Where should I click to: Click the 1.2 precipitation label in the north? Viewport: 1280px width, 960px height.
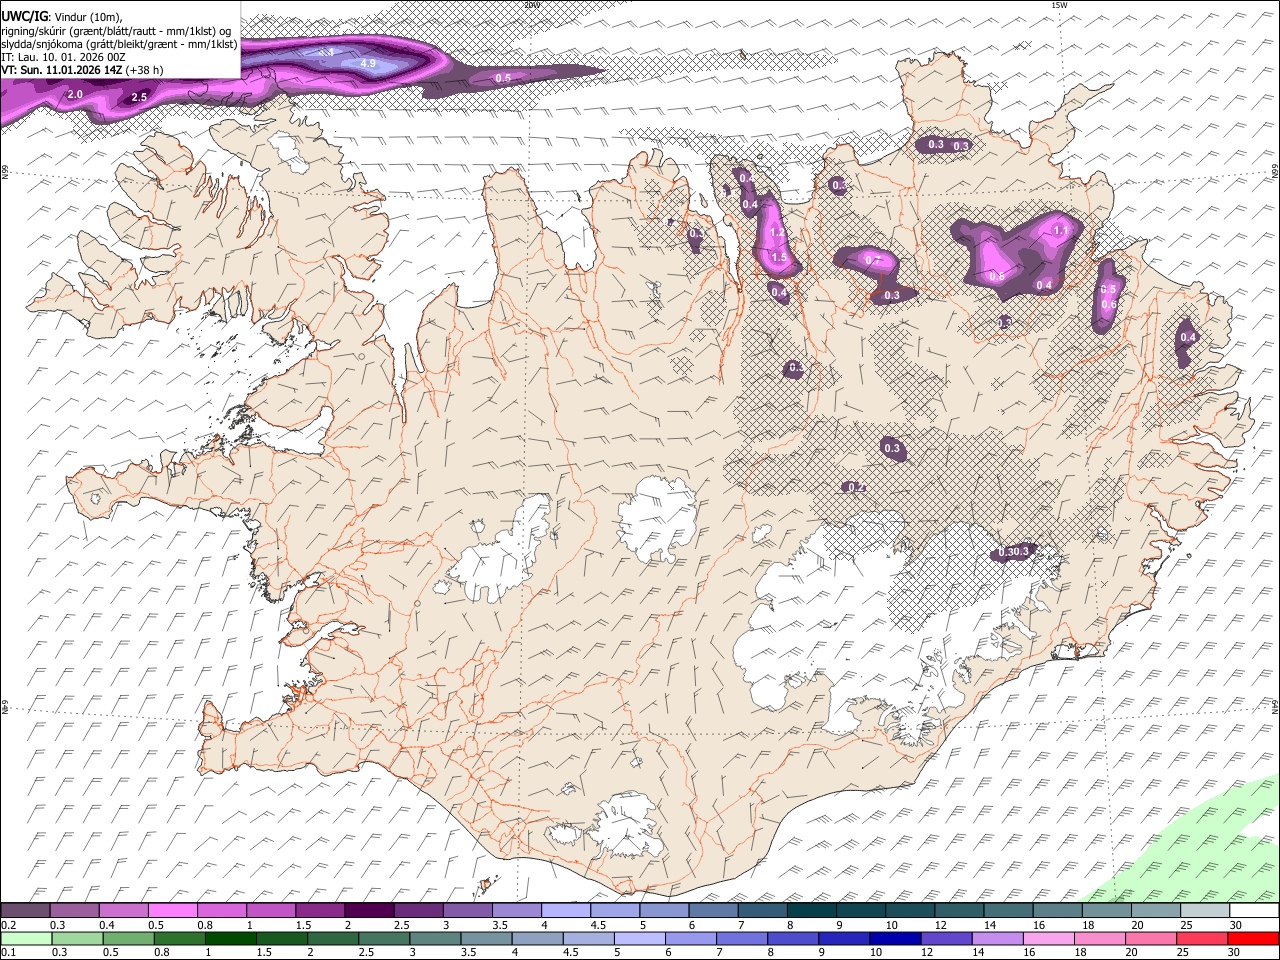(x=777, y=232)
